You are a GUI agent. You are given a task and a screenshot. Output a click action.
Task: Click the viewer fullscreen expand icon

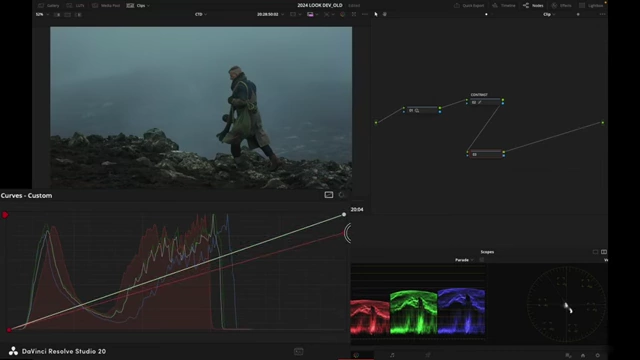353,14
